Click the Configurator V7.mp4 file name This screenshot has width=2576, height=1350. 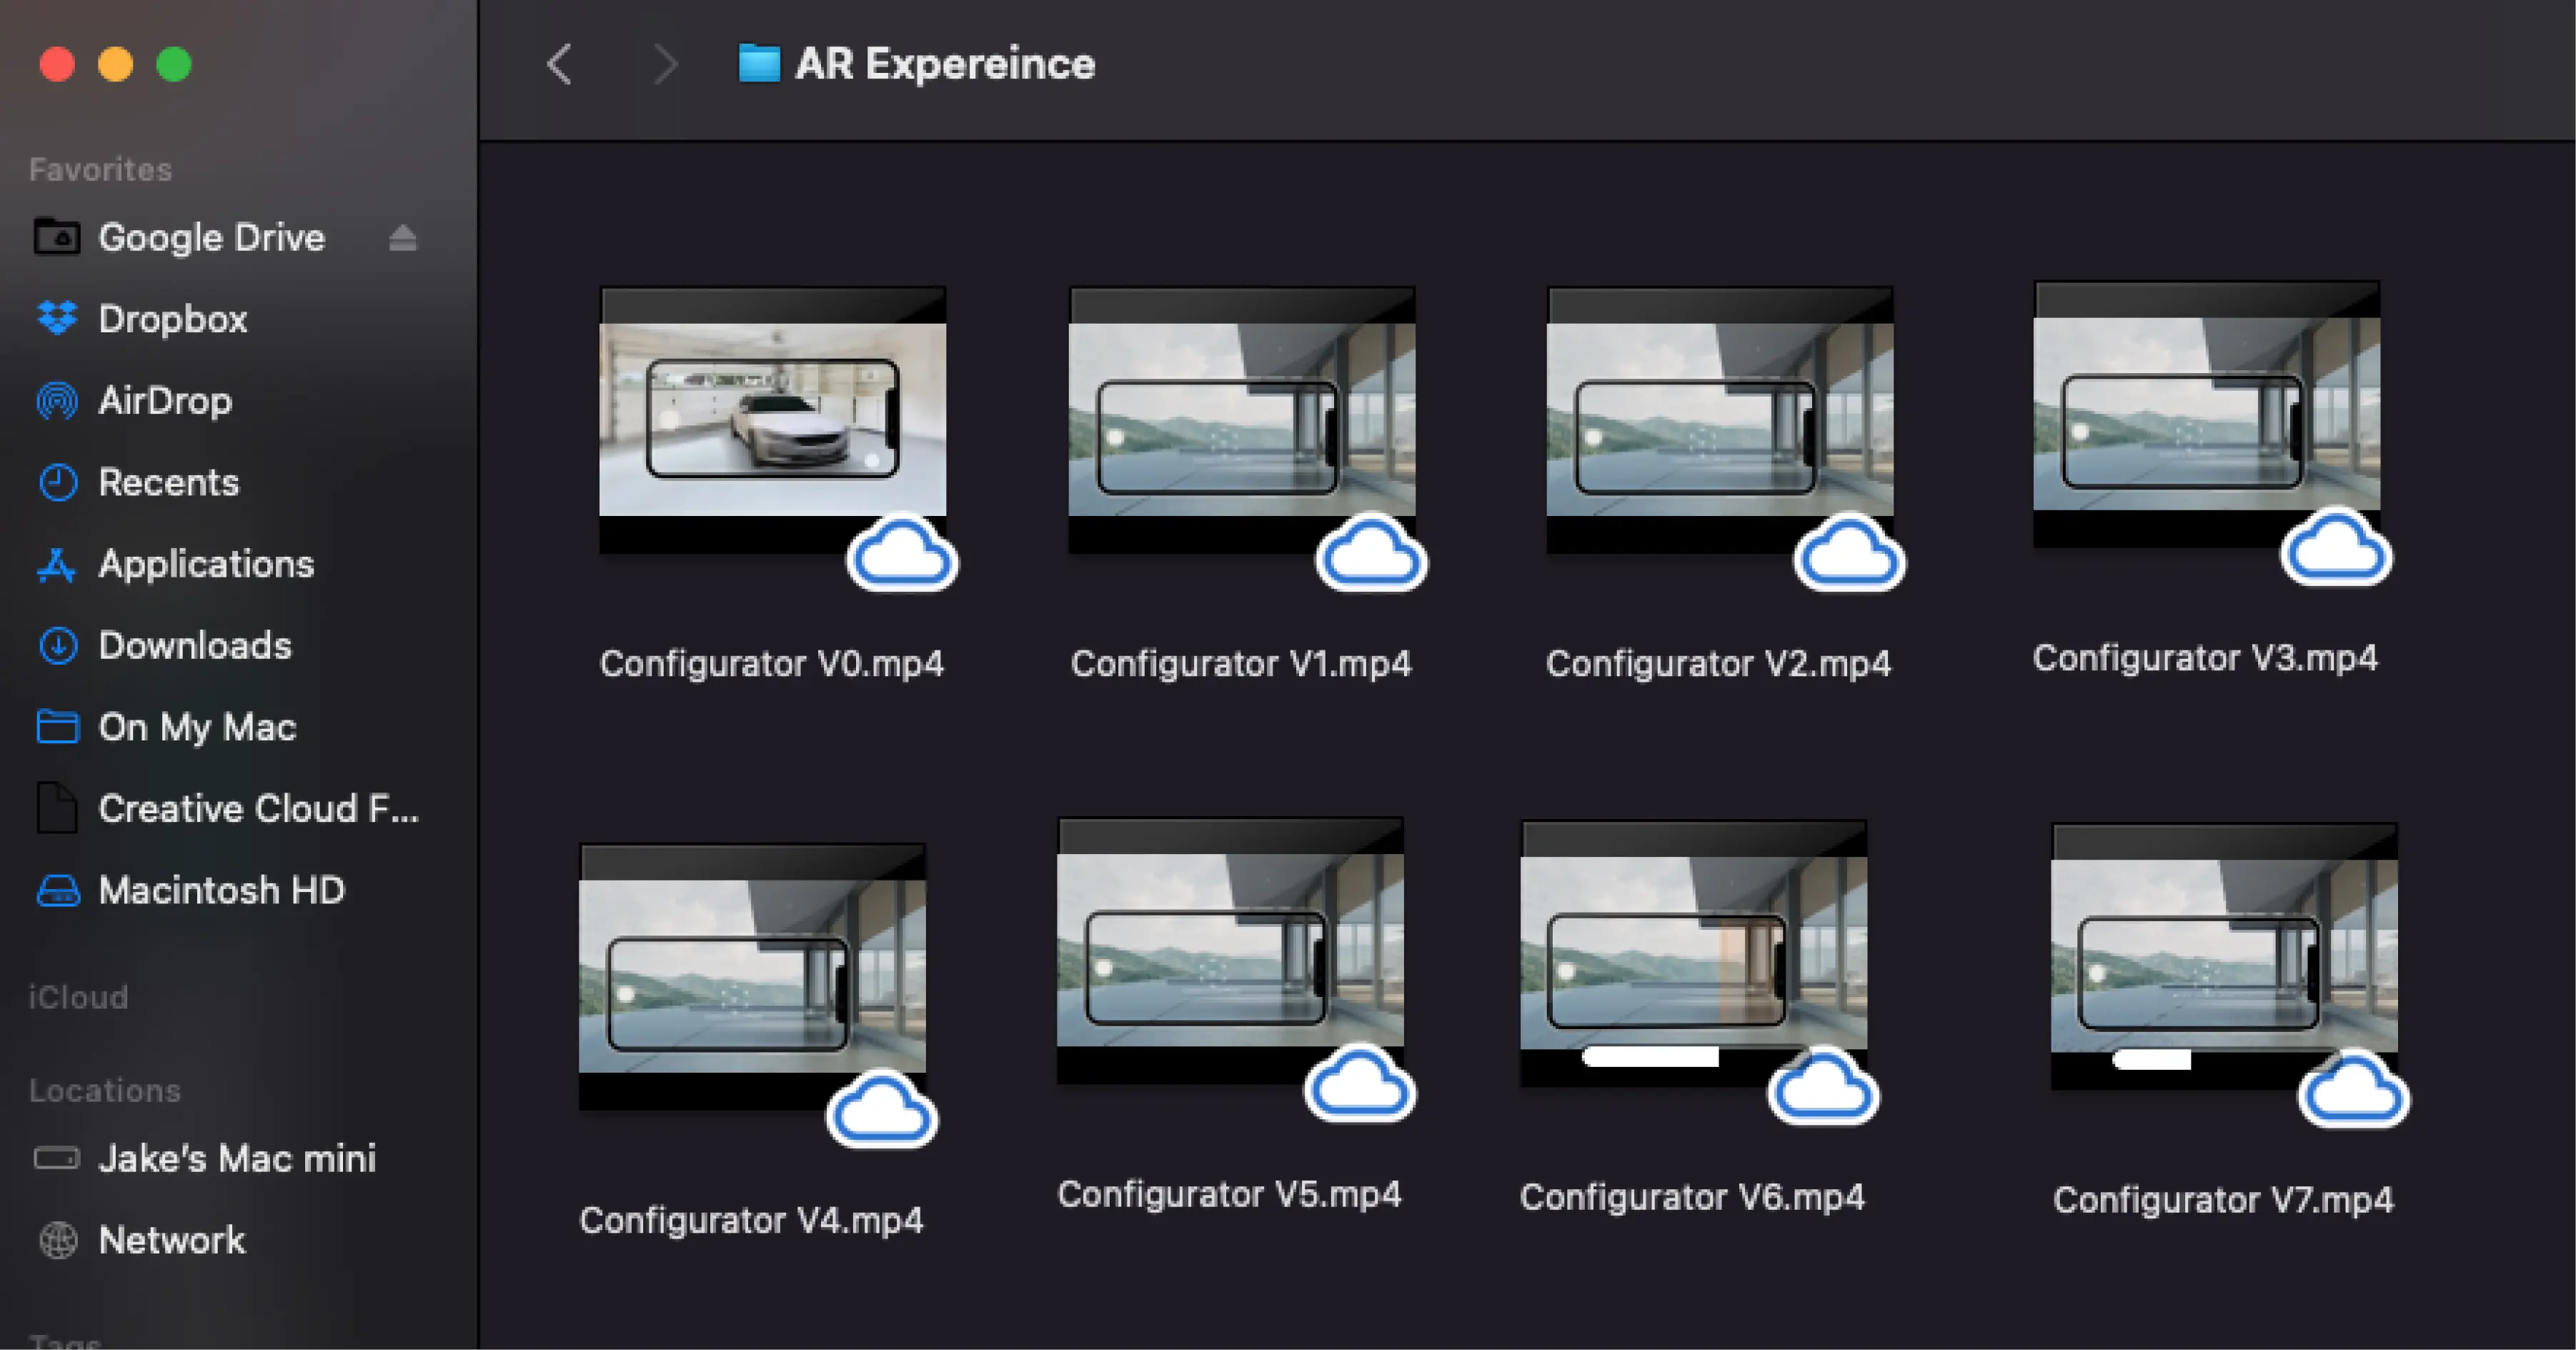(x=2223, y=1199)
